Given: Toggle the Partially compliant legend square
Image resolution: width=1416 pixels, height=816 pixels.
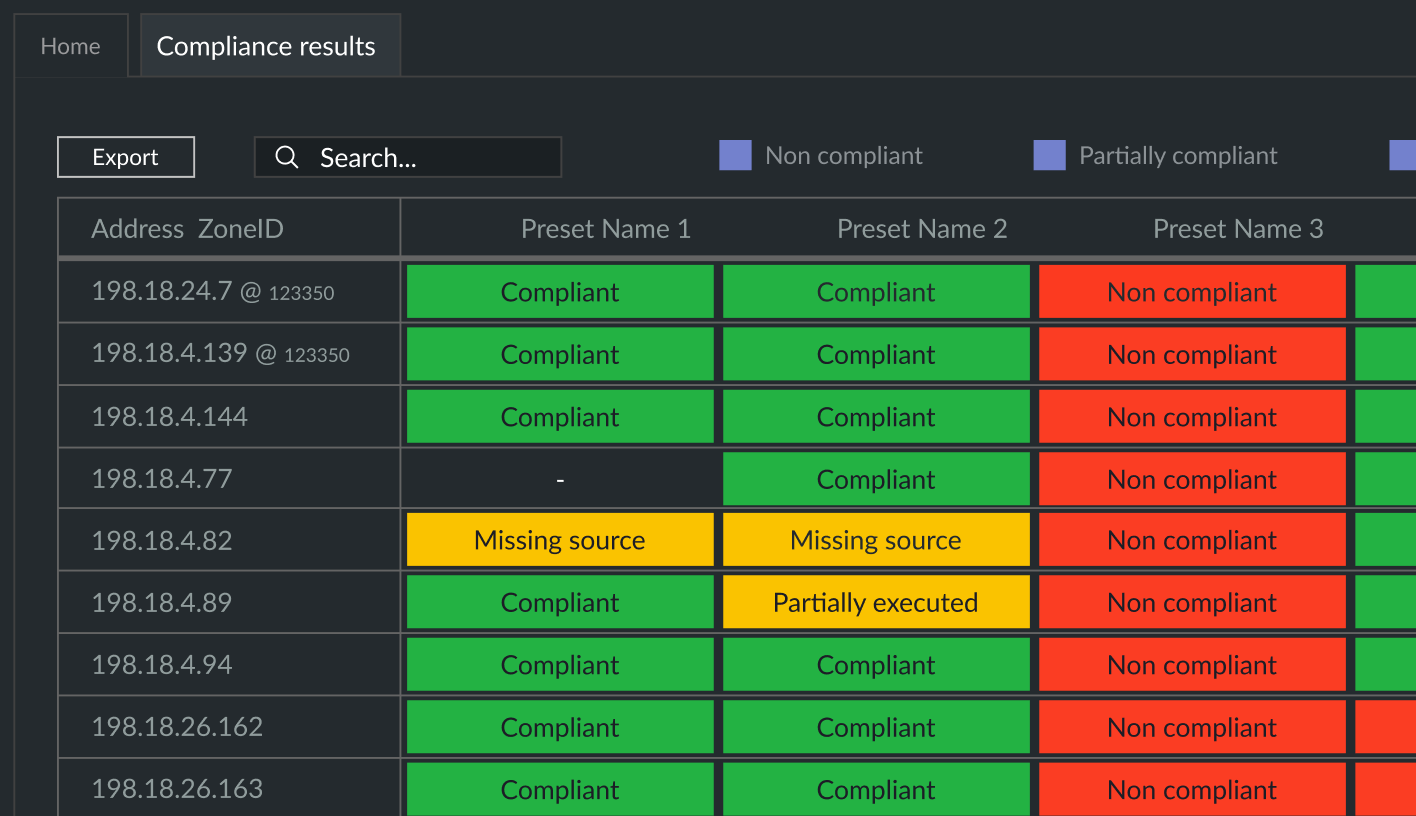Looking at the screenshot, I should point(1049,156).
